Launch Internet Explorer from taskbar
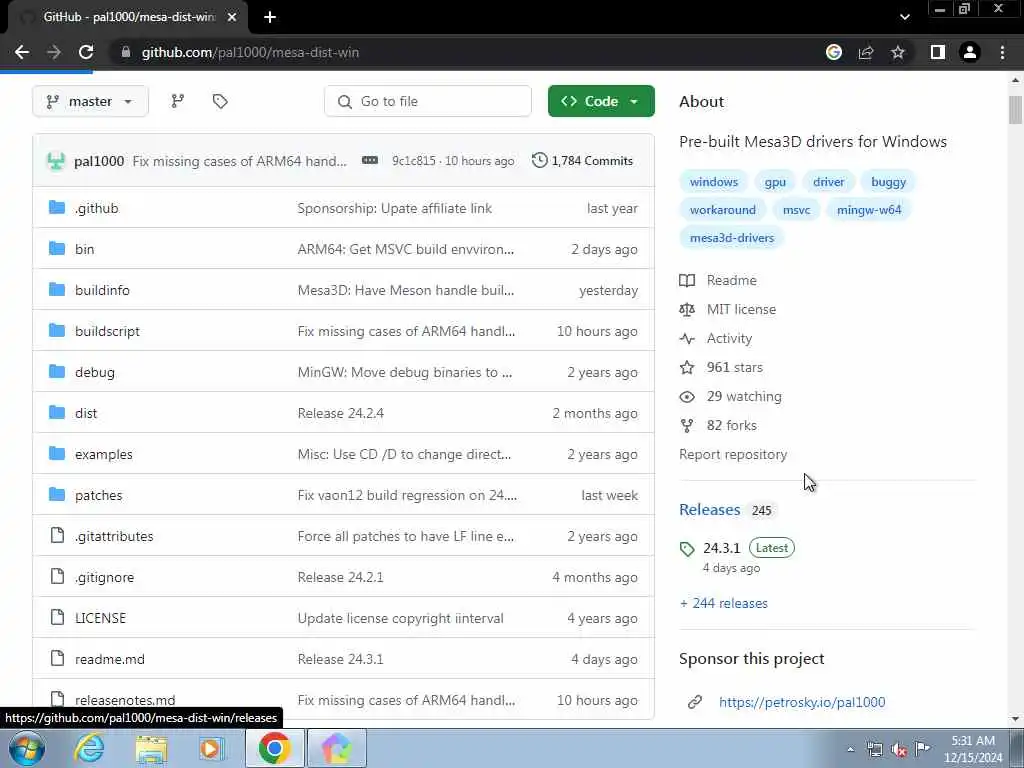Viewport: 1024px width, 768px height. pyautogui.click(x=89, y=748)
